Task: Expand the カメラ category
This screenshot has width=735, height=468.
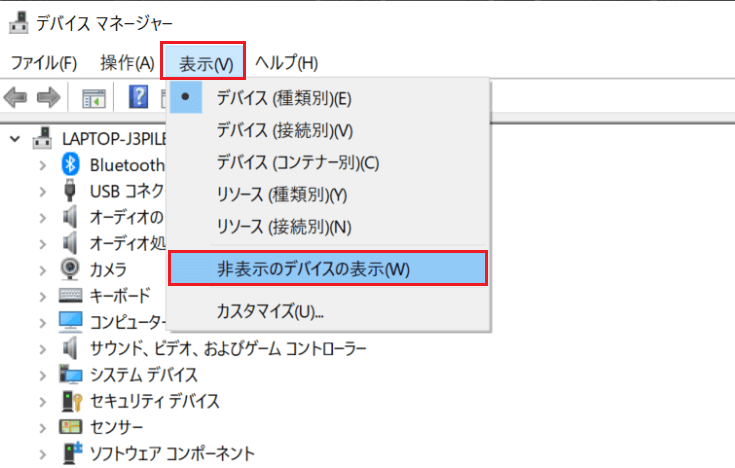Action: 43,270
